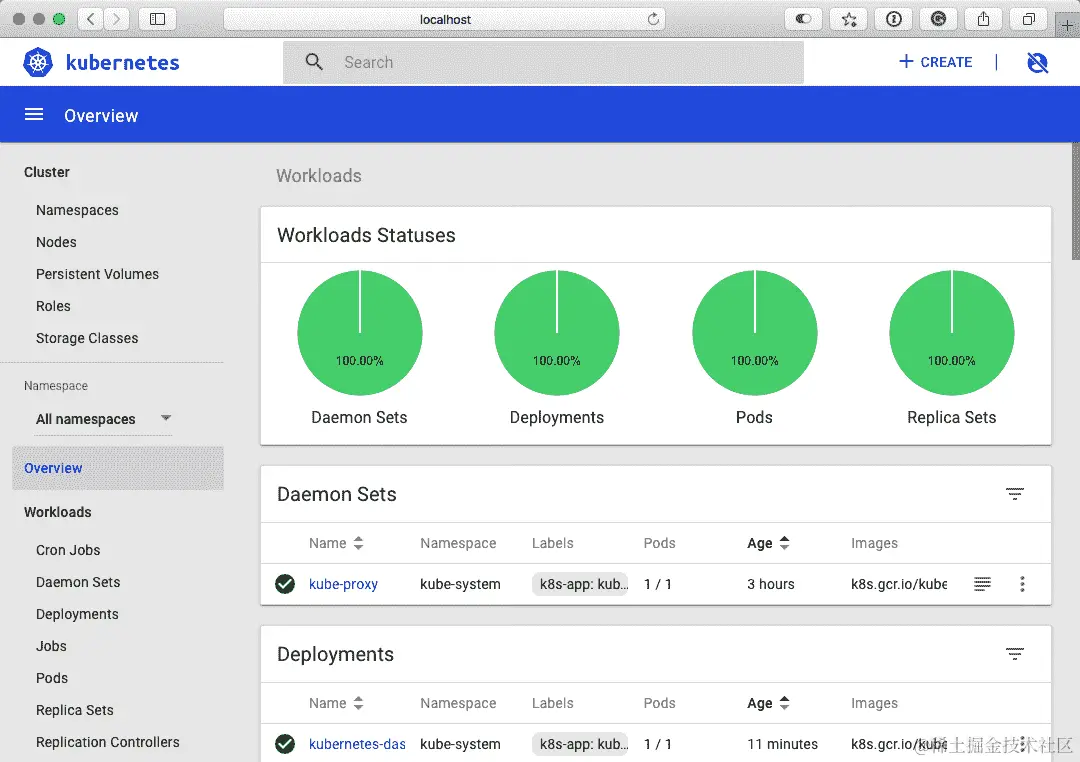
Task: Click the k8s-app label chip for kubernetes-das
Action: tap(580, 744)
